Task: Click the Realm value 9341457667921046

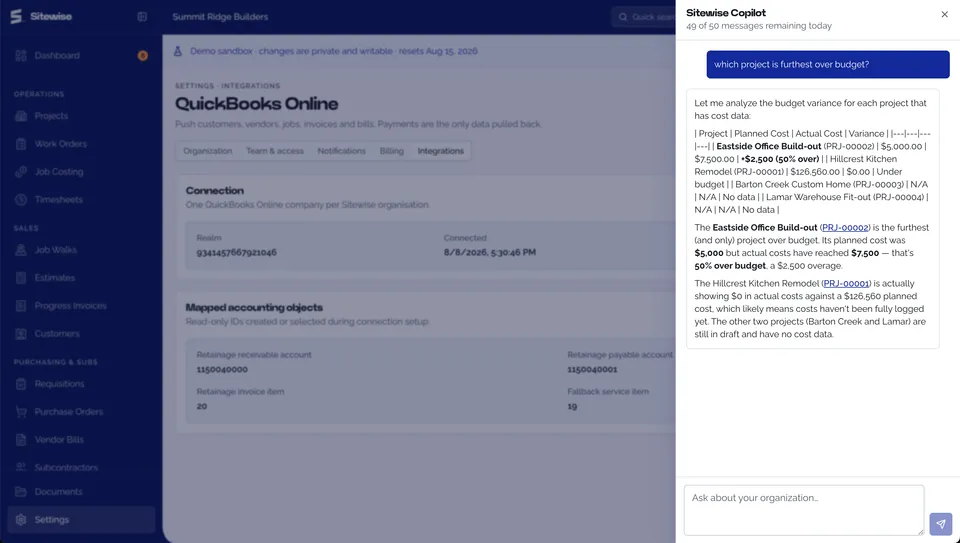Action: pyautogui.click(x=236, y=252)
